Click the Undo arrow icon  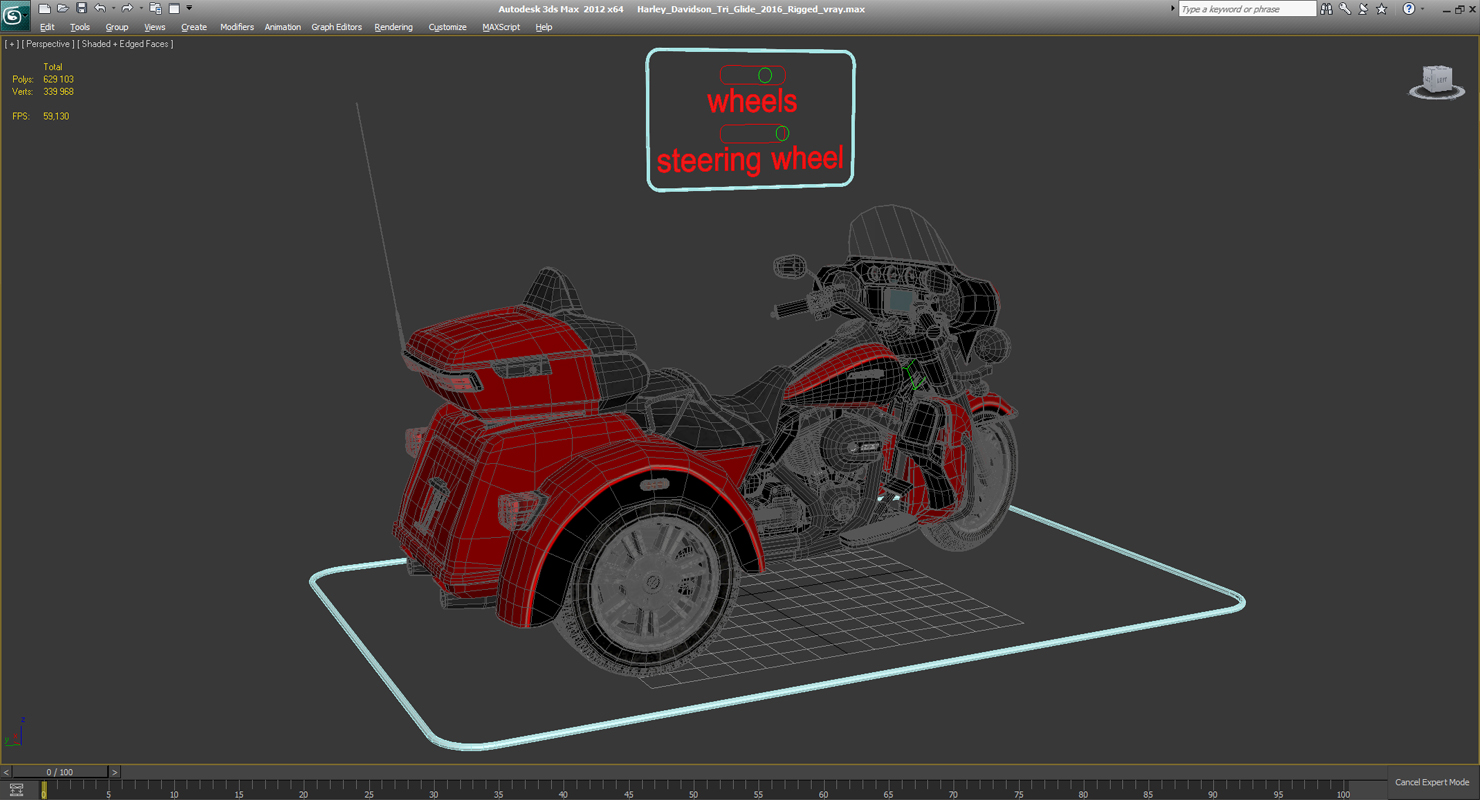(x=100, y=9)
